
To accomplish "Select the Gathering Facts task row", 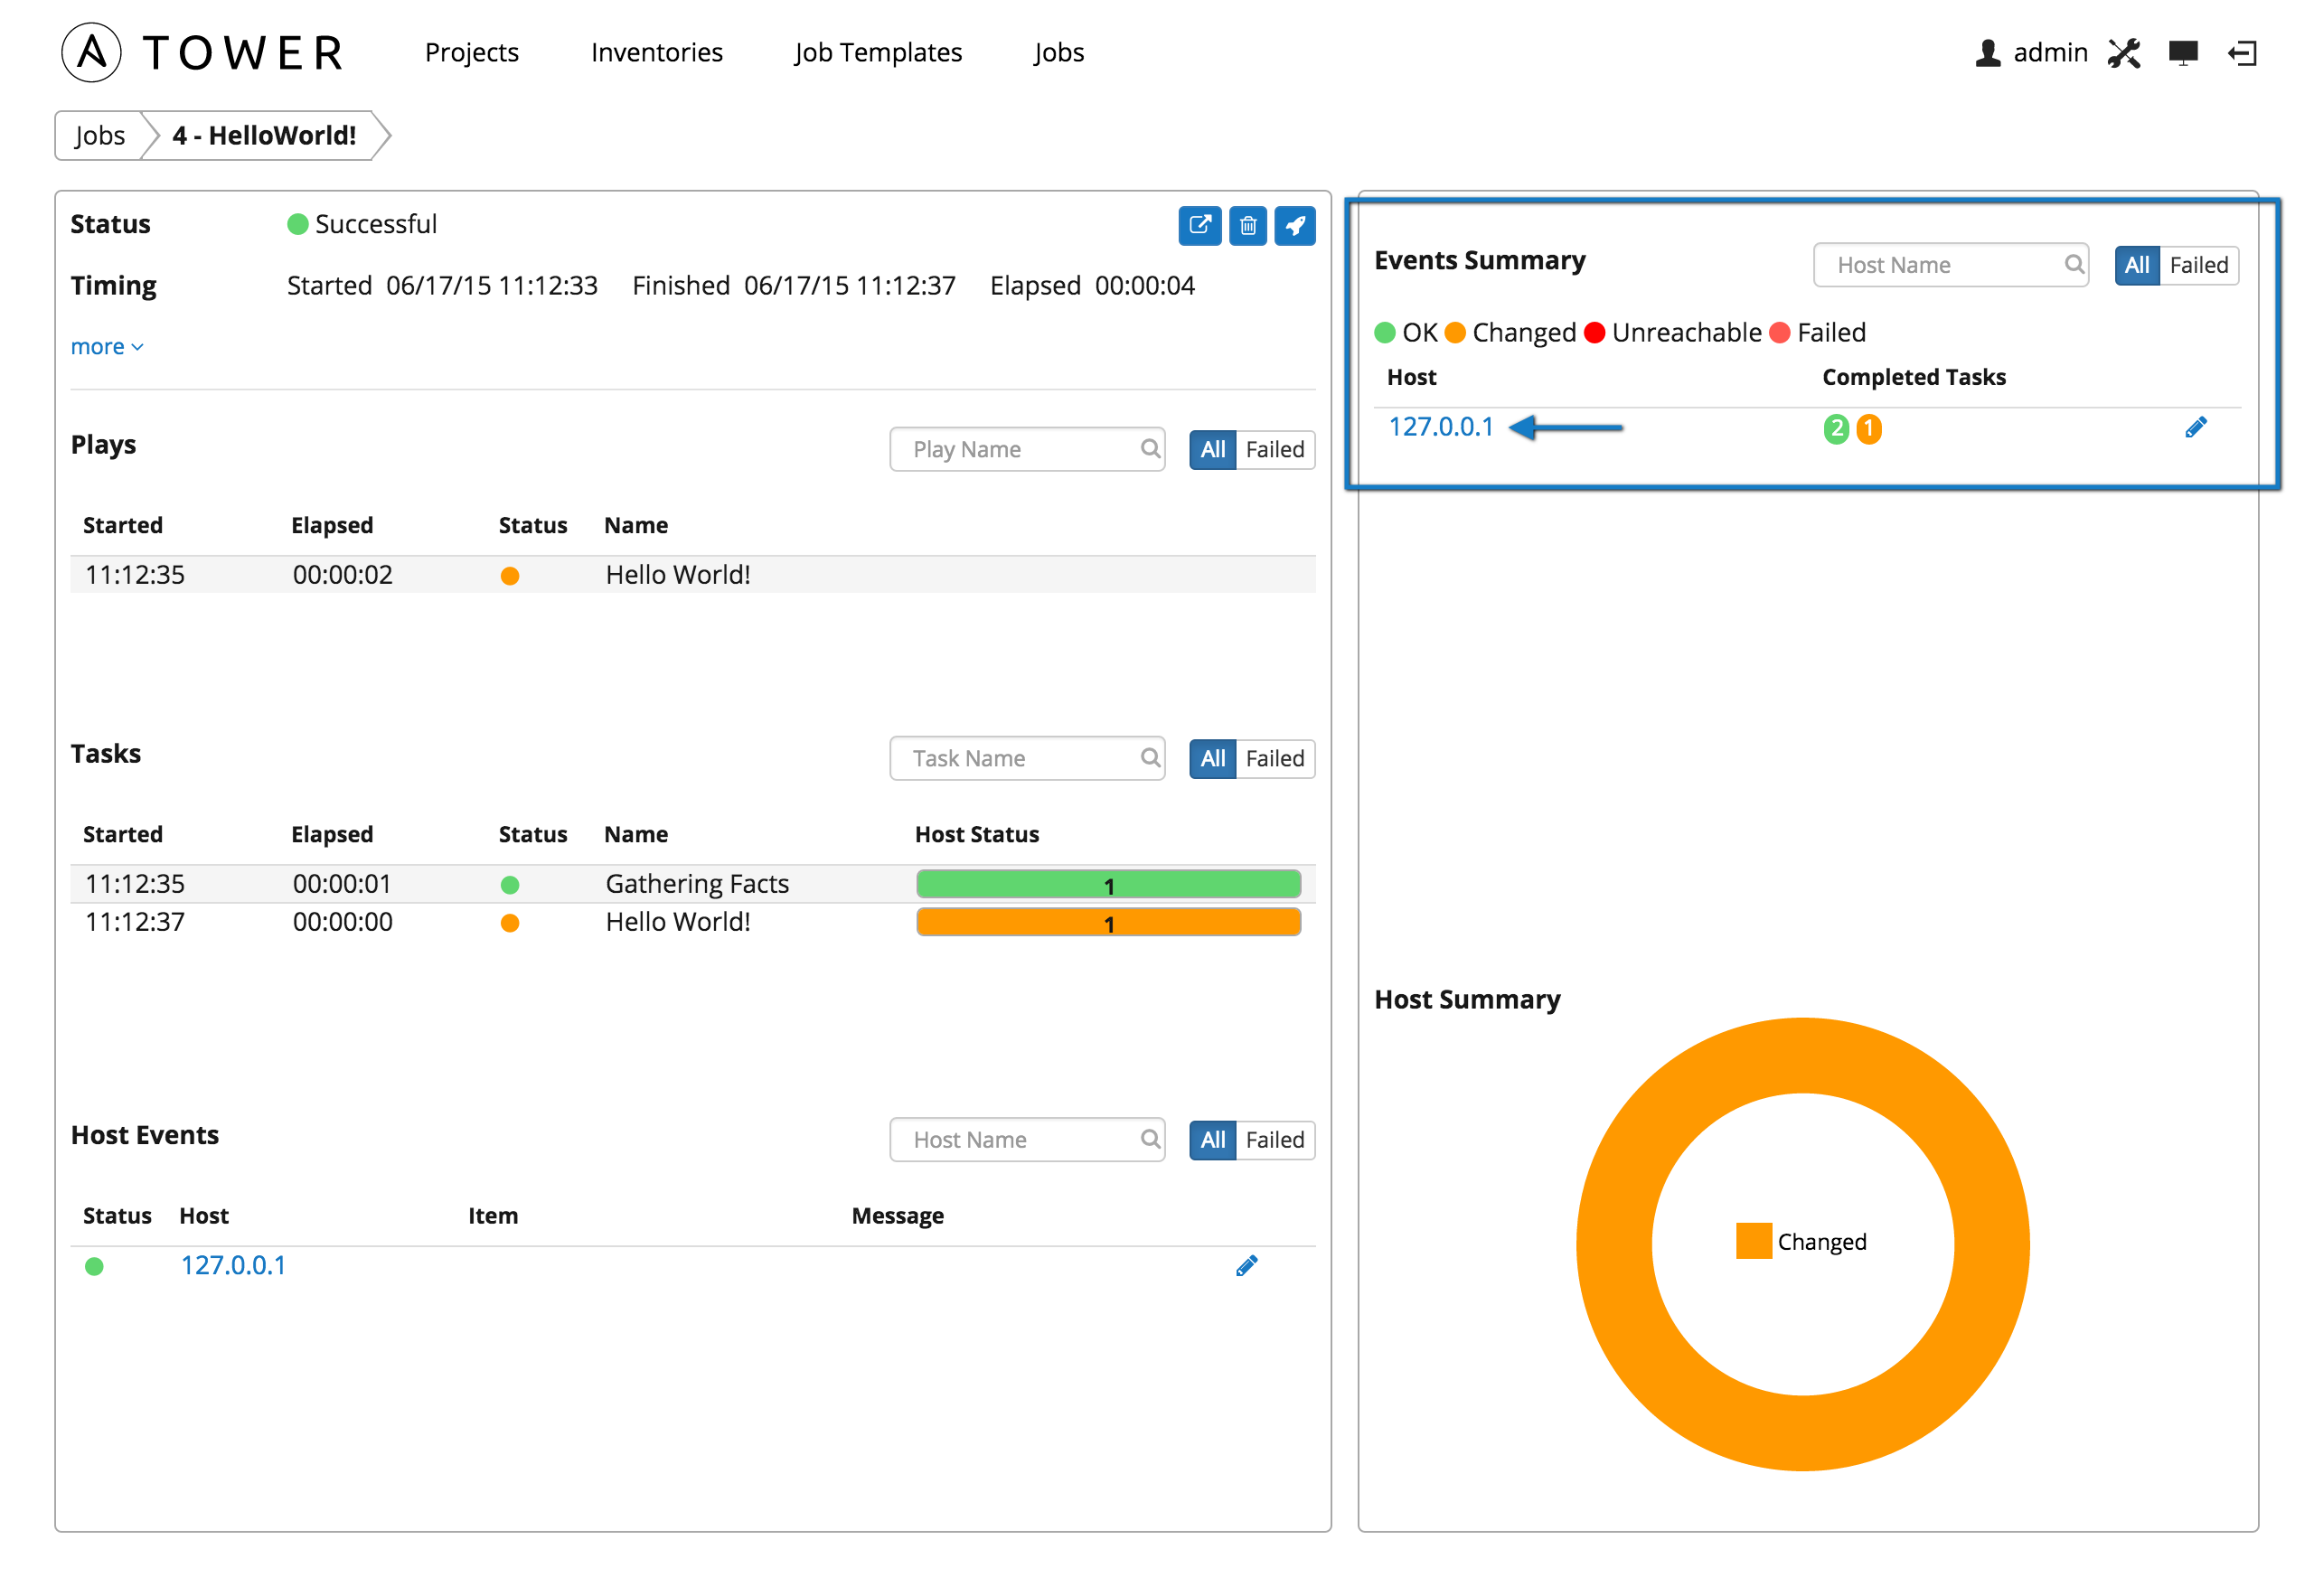I will [x=692, y=884].
